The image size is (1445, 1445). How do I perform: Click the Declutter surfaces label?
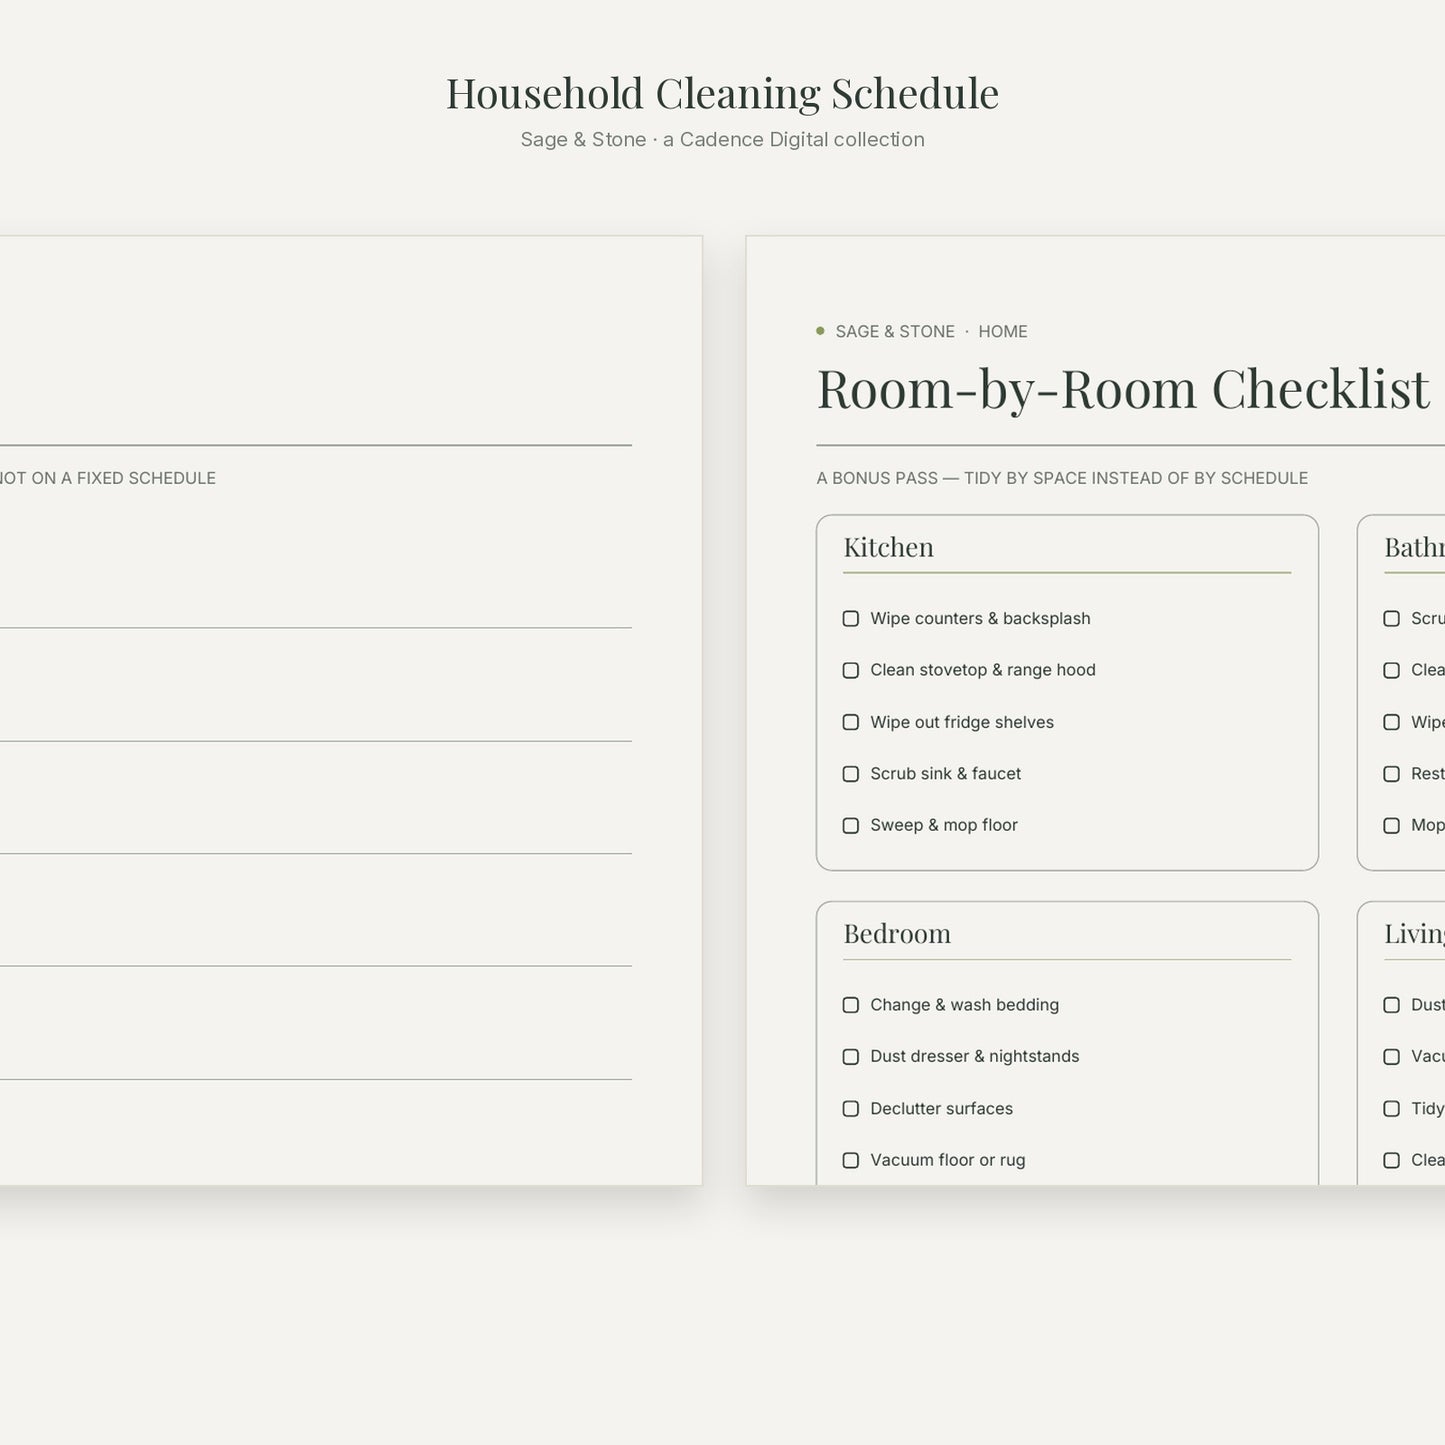942,1109
